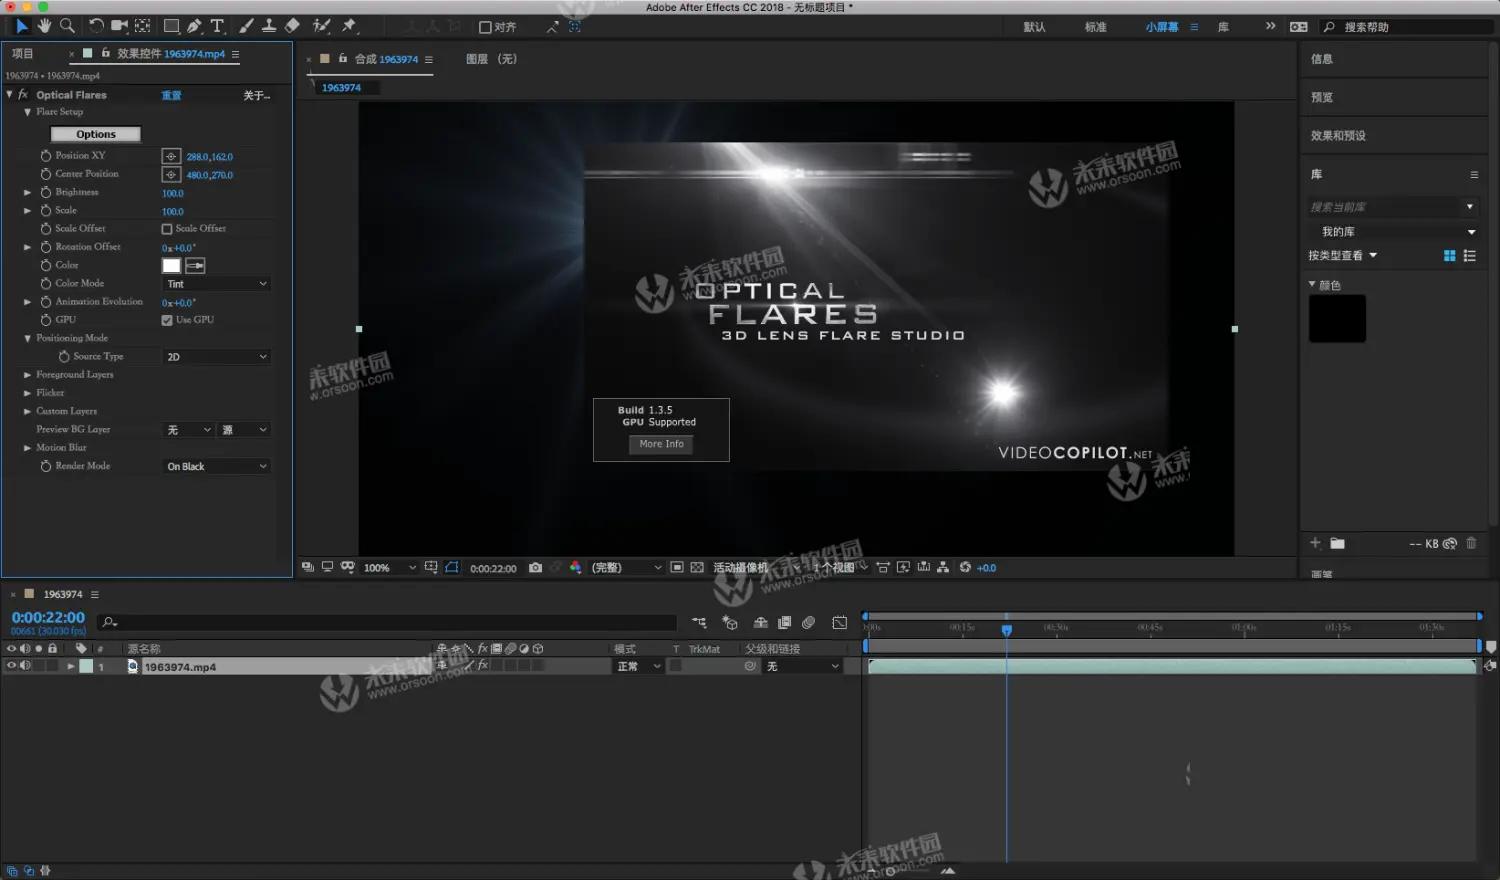Screen dimensions: 1500x880
Task: Open the Color Mode Tint dropdown
Action: (217, 284)
